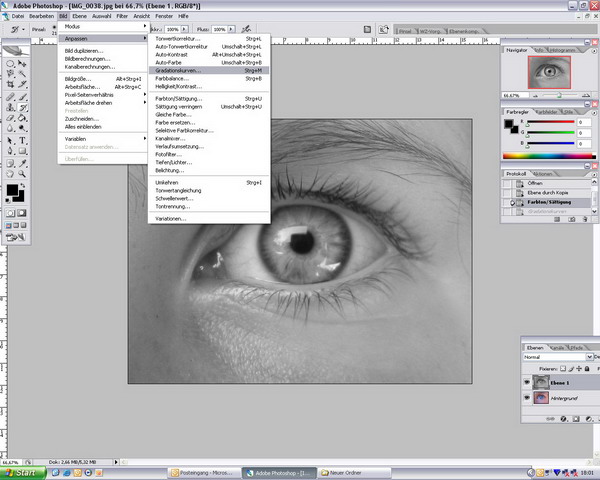
Task: Switch to the Kanäle tab
Action: coord(557,348)
